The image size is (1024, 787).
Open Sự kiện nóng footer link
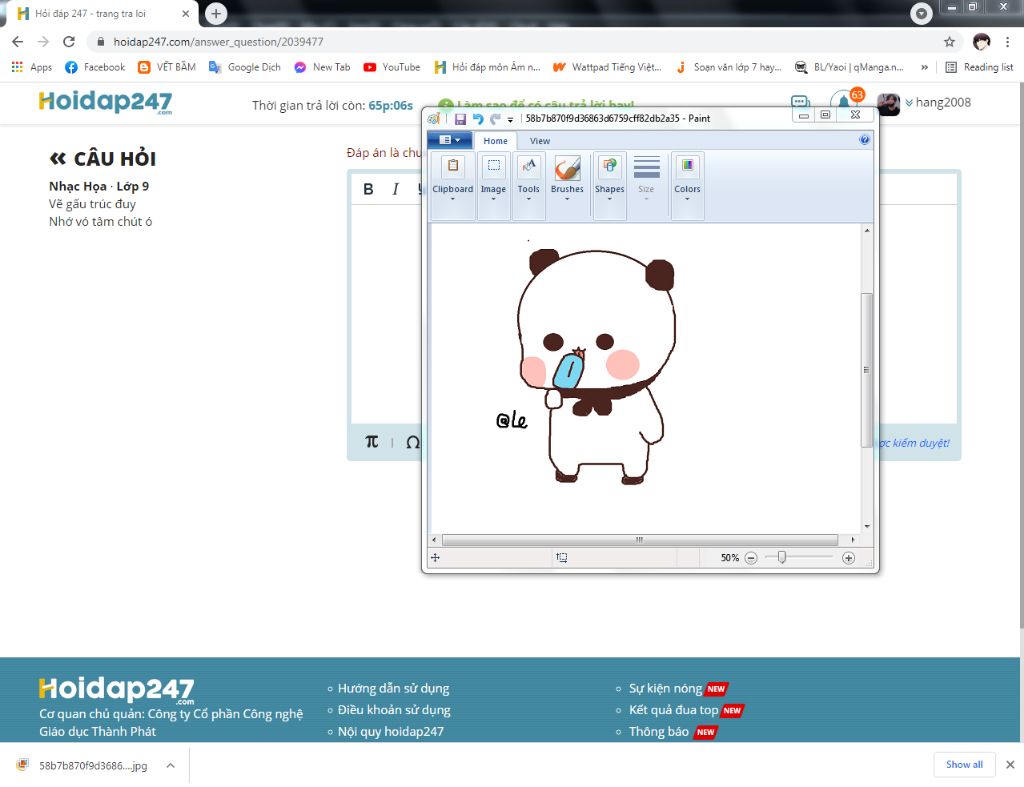pyautogui.click(x=665, y=688)
